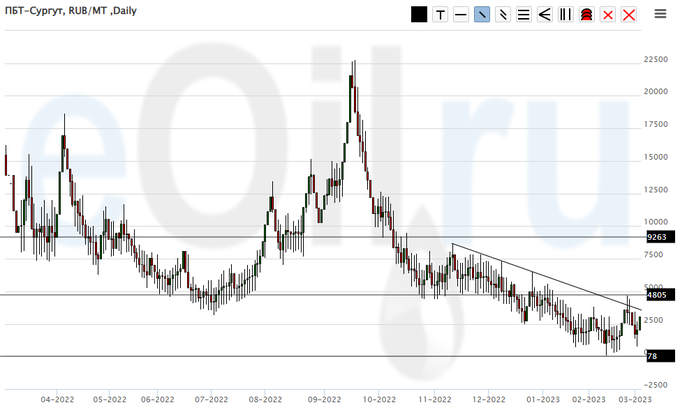This screenshot has height=412, width=680.
Task: Select the horizontal line tool
Action: (x=461, y=15)
